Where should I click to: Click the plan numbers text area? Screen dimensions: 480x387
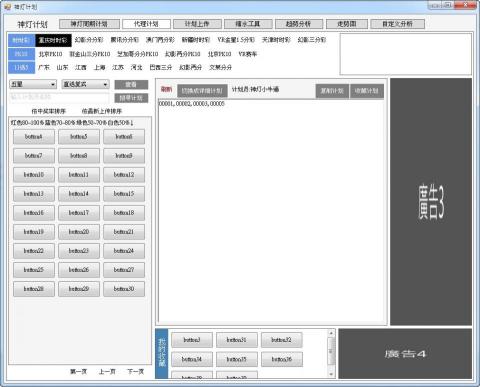271,211
